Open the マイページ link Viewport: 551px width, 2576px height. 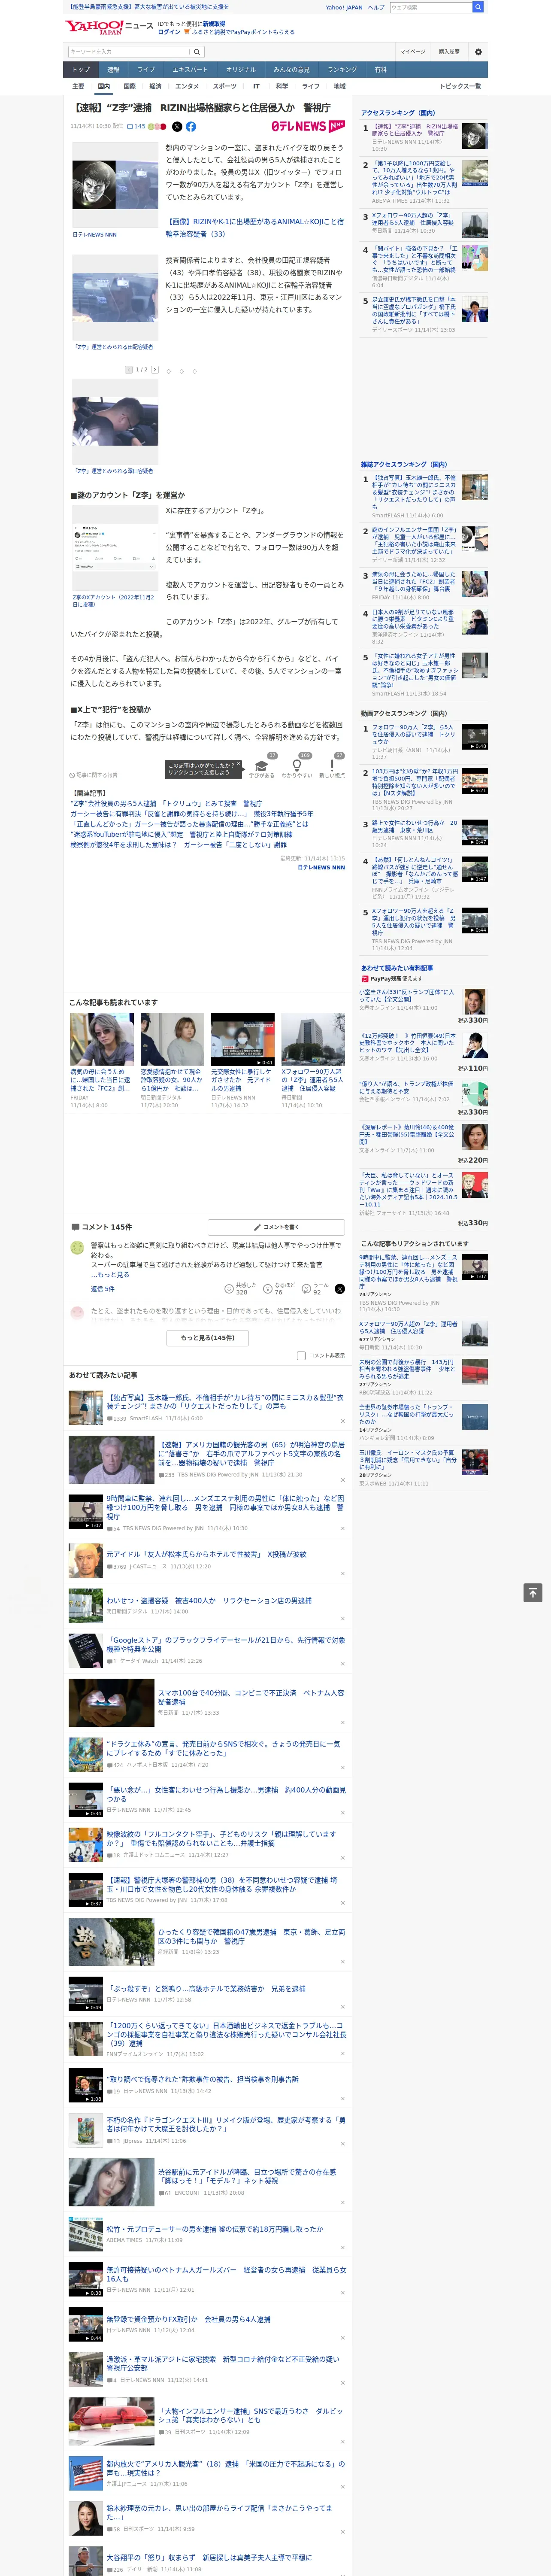pos(412,52)
